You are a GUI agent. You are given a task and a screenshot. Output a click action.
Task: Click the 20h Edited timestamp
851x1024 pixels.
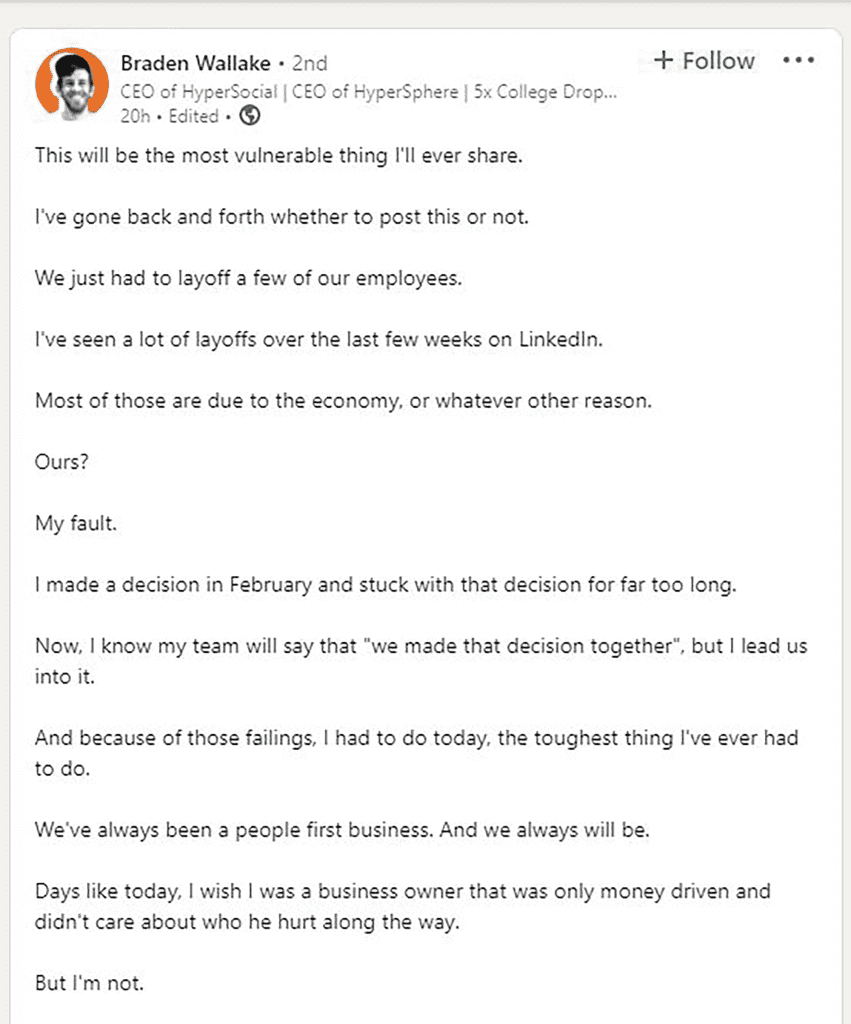170,116
